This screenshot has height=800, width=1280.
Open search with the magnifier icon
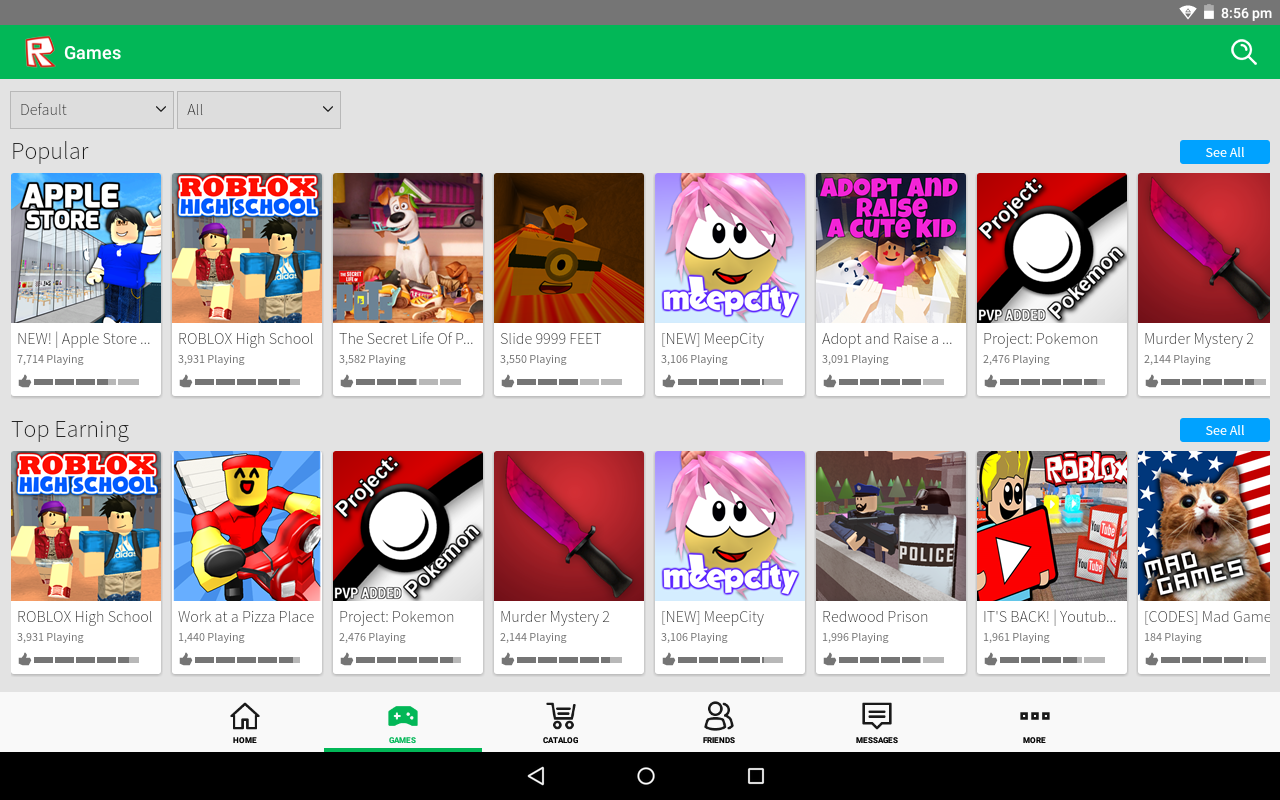pos(1243,52)
